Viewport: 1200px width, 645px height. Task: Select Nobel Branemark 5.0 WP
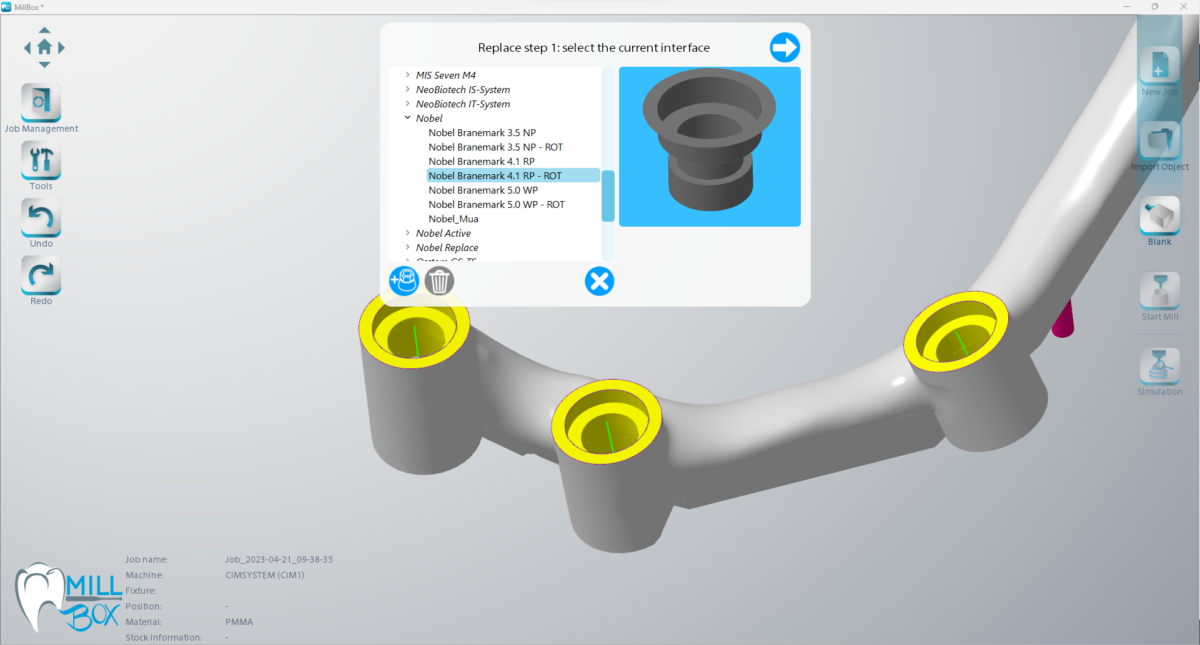pos(483,190)
